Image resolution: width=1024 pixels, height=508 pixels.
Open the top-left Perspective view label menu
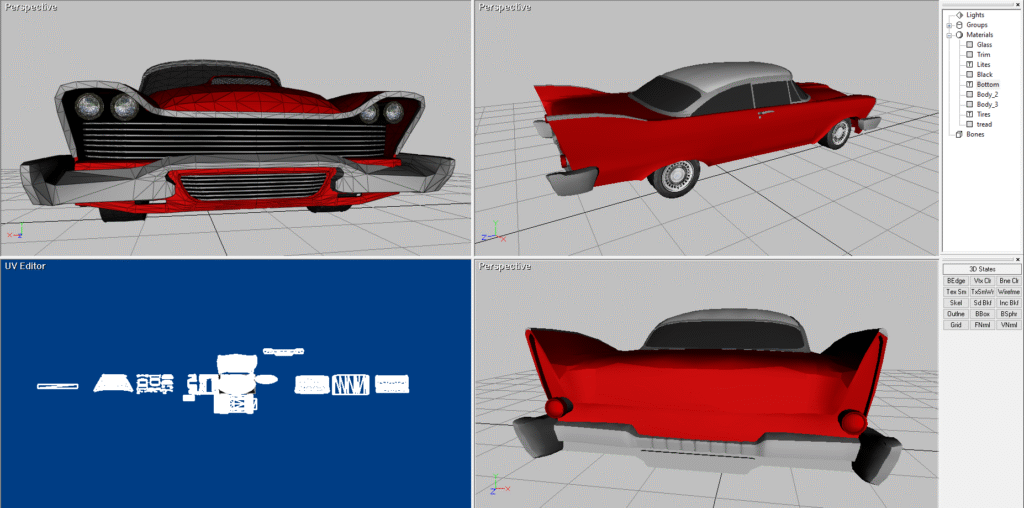point(30,7)
